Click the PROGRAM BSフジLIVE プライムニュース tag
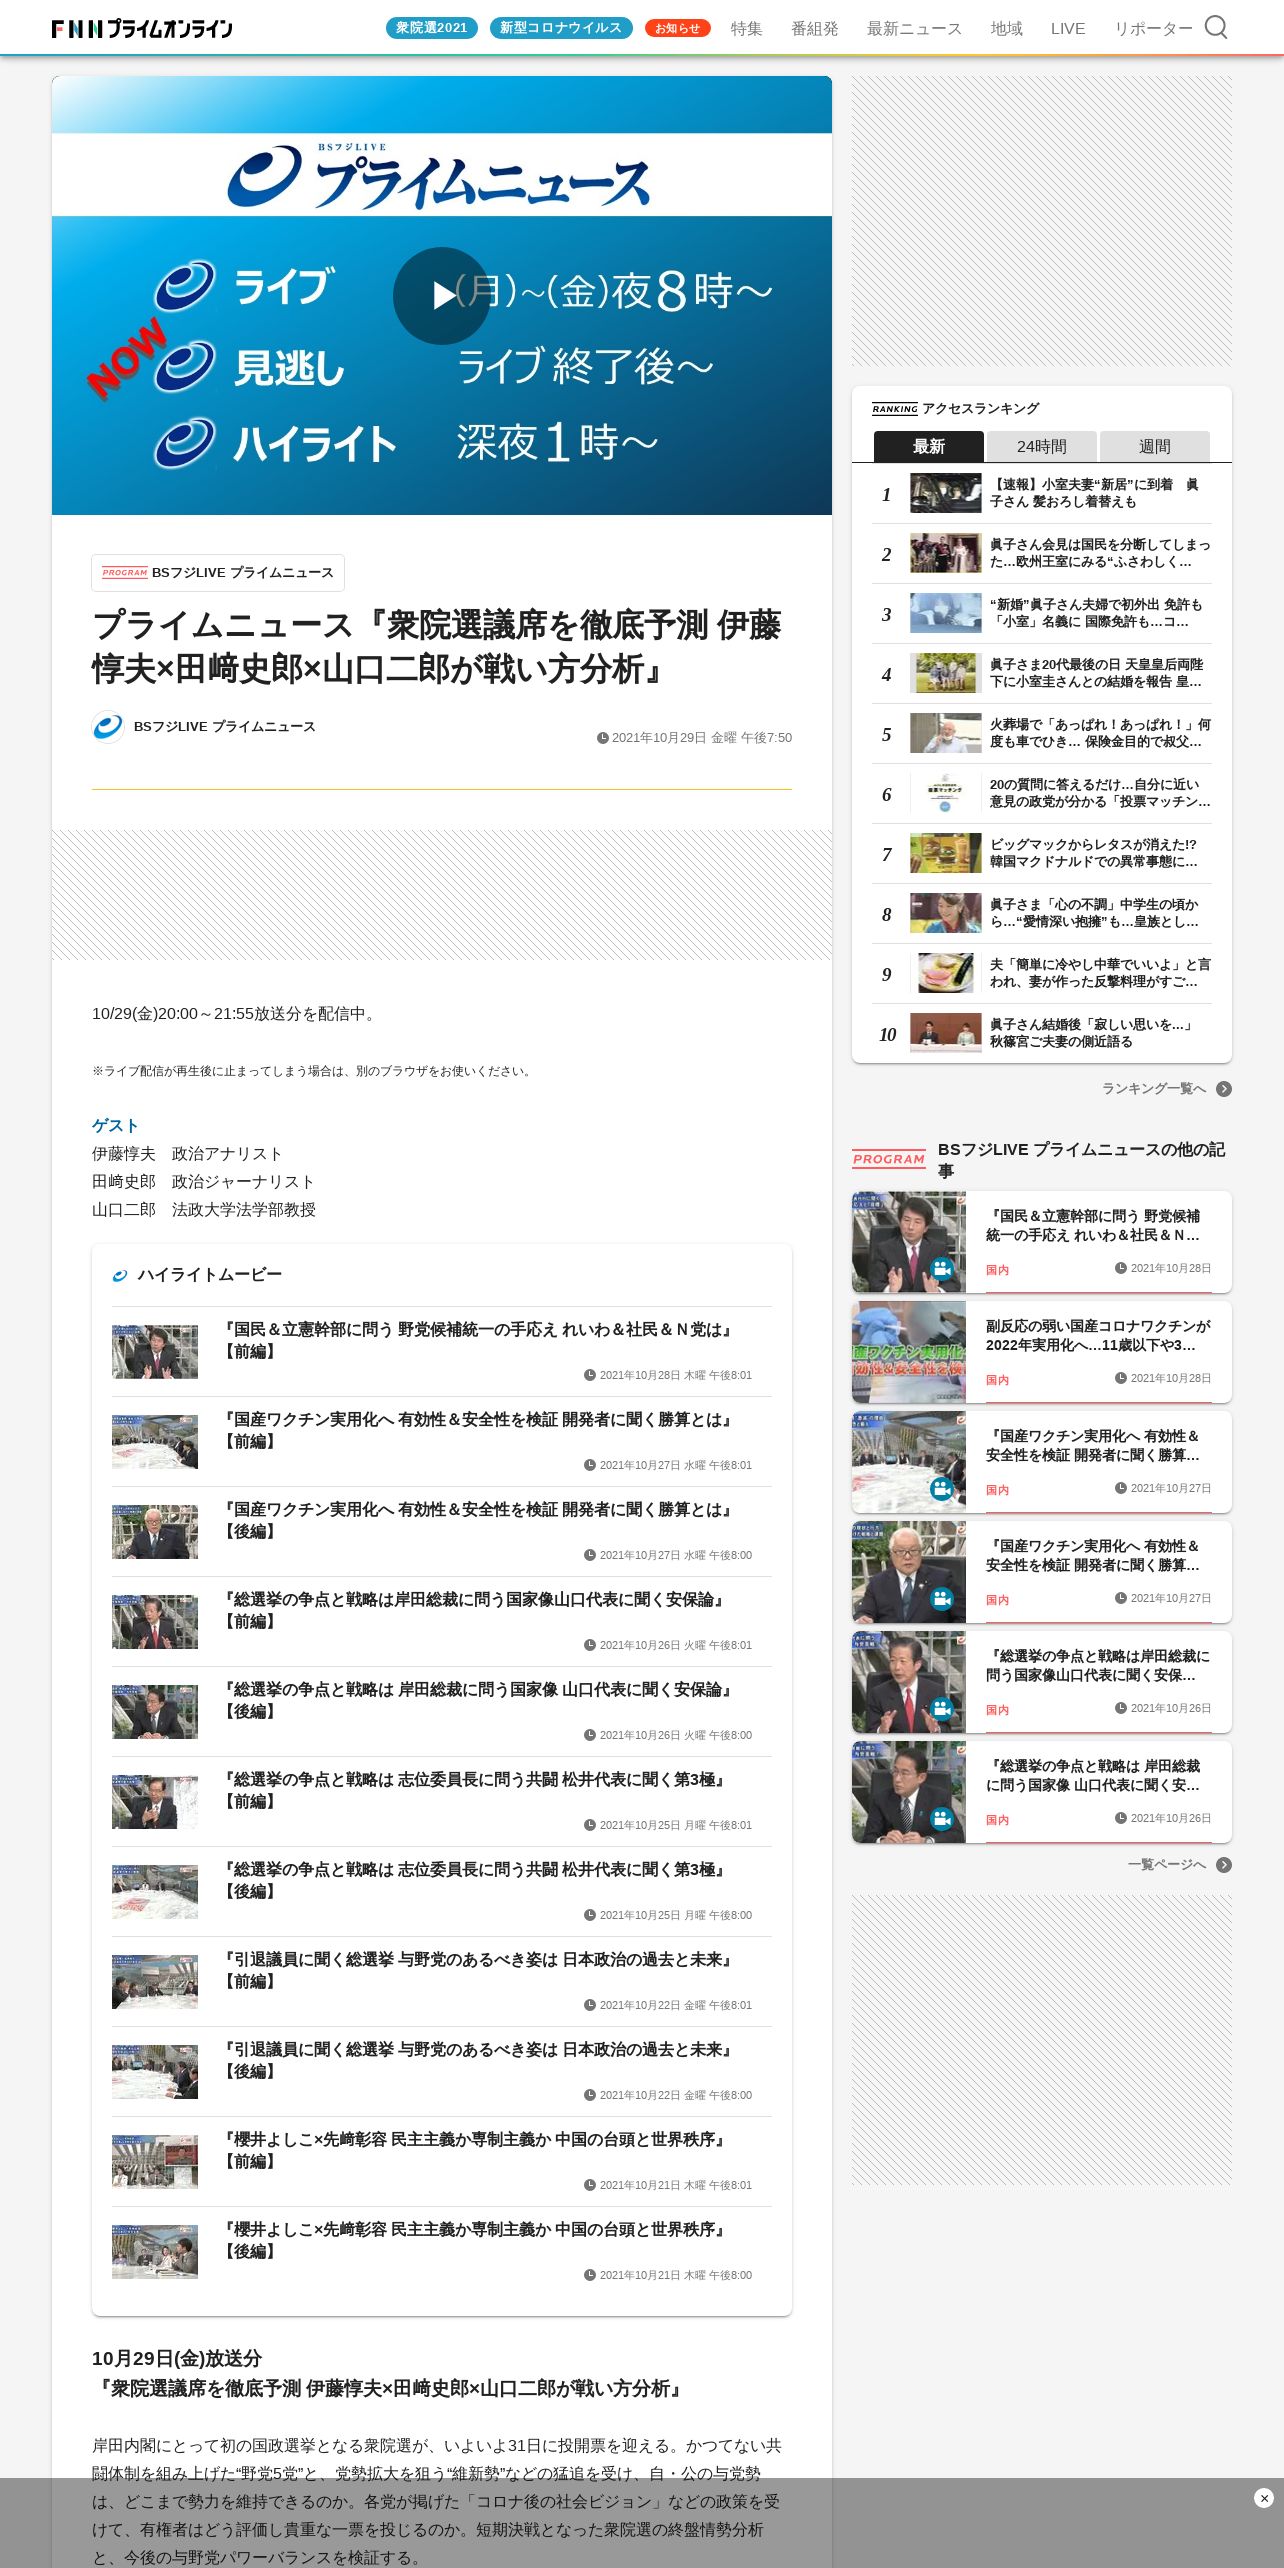Viewport: 1284px width, 2568px height. pyautogui.click(x=218, y=573)
